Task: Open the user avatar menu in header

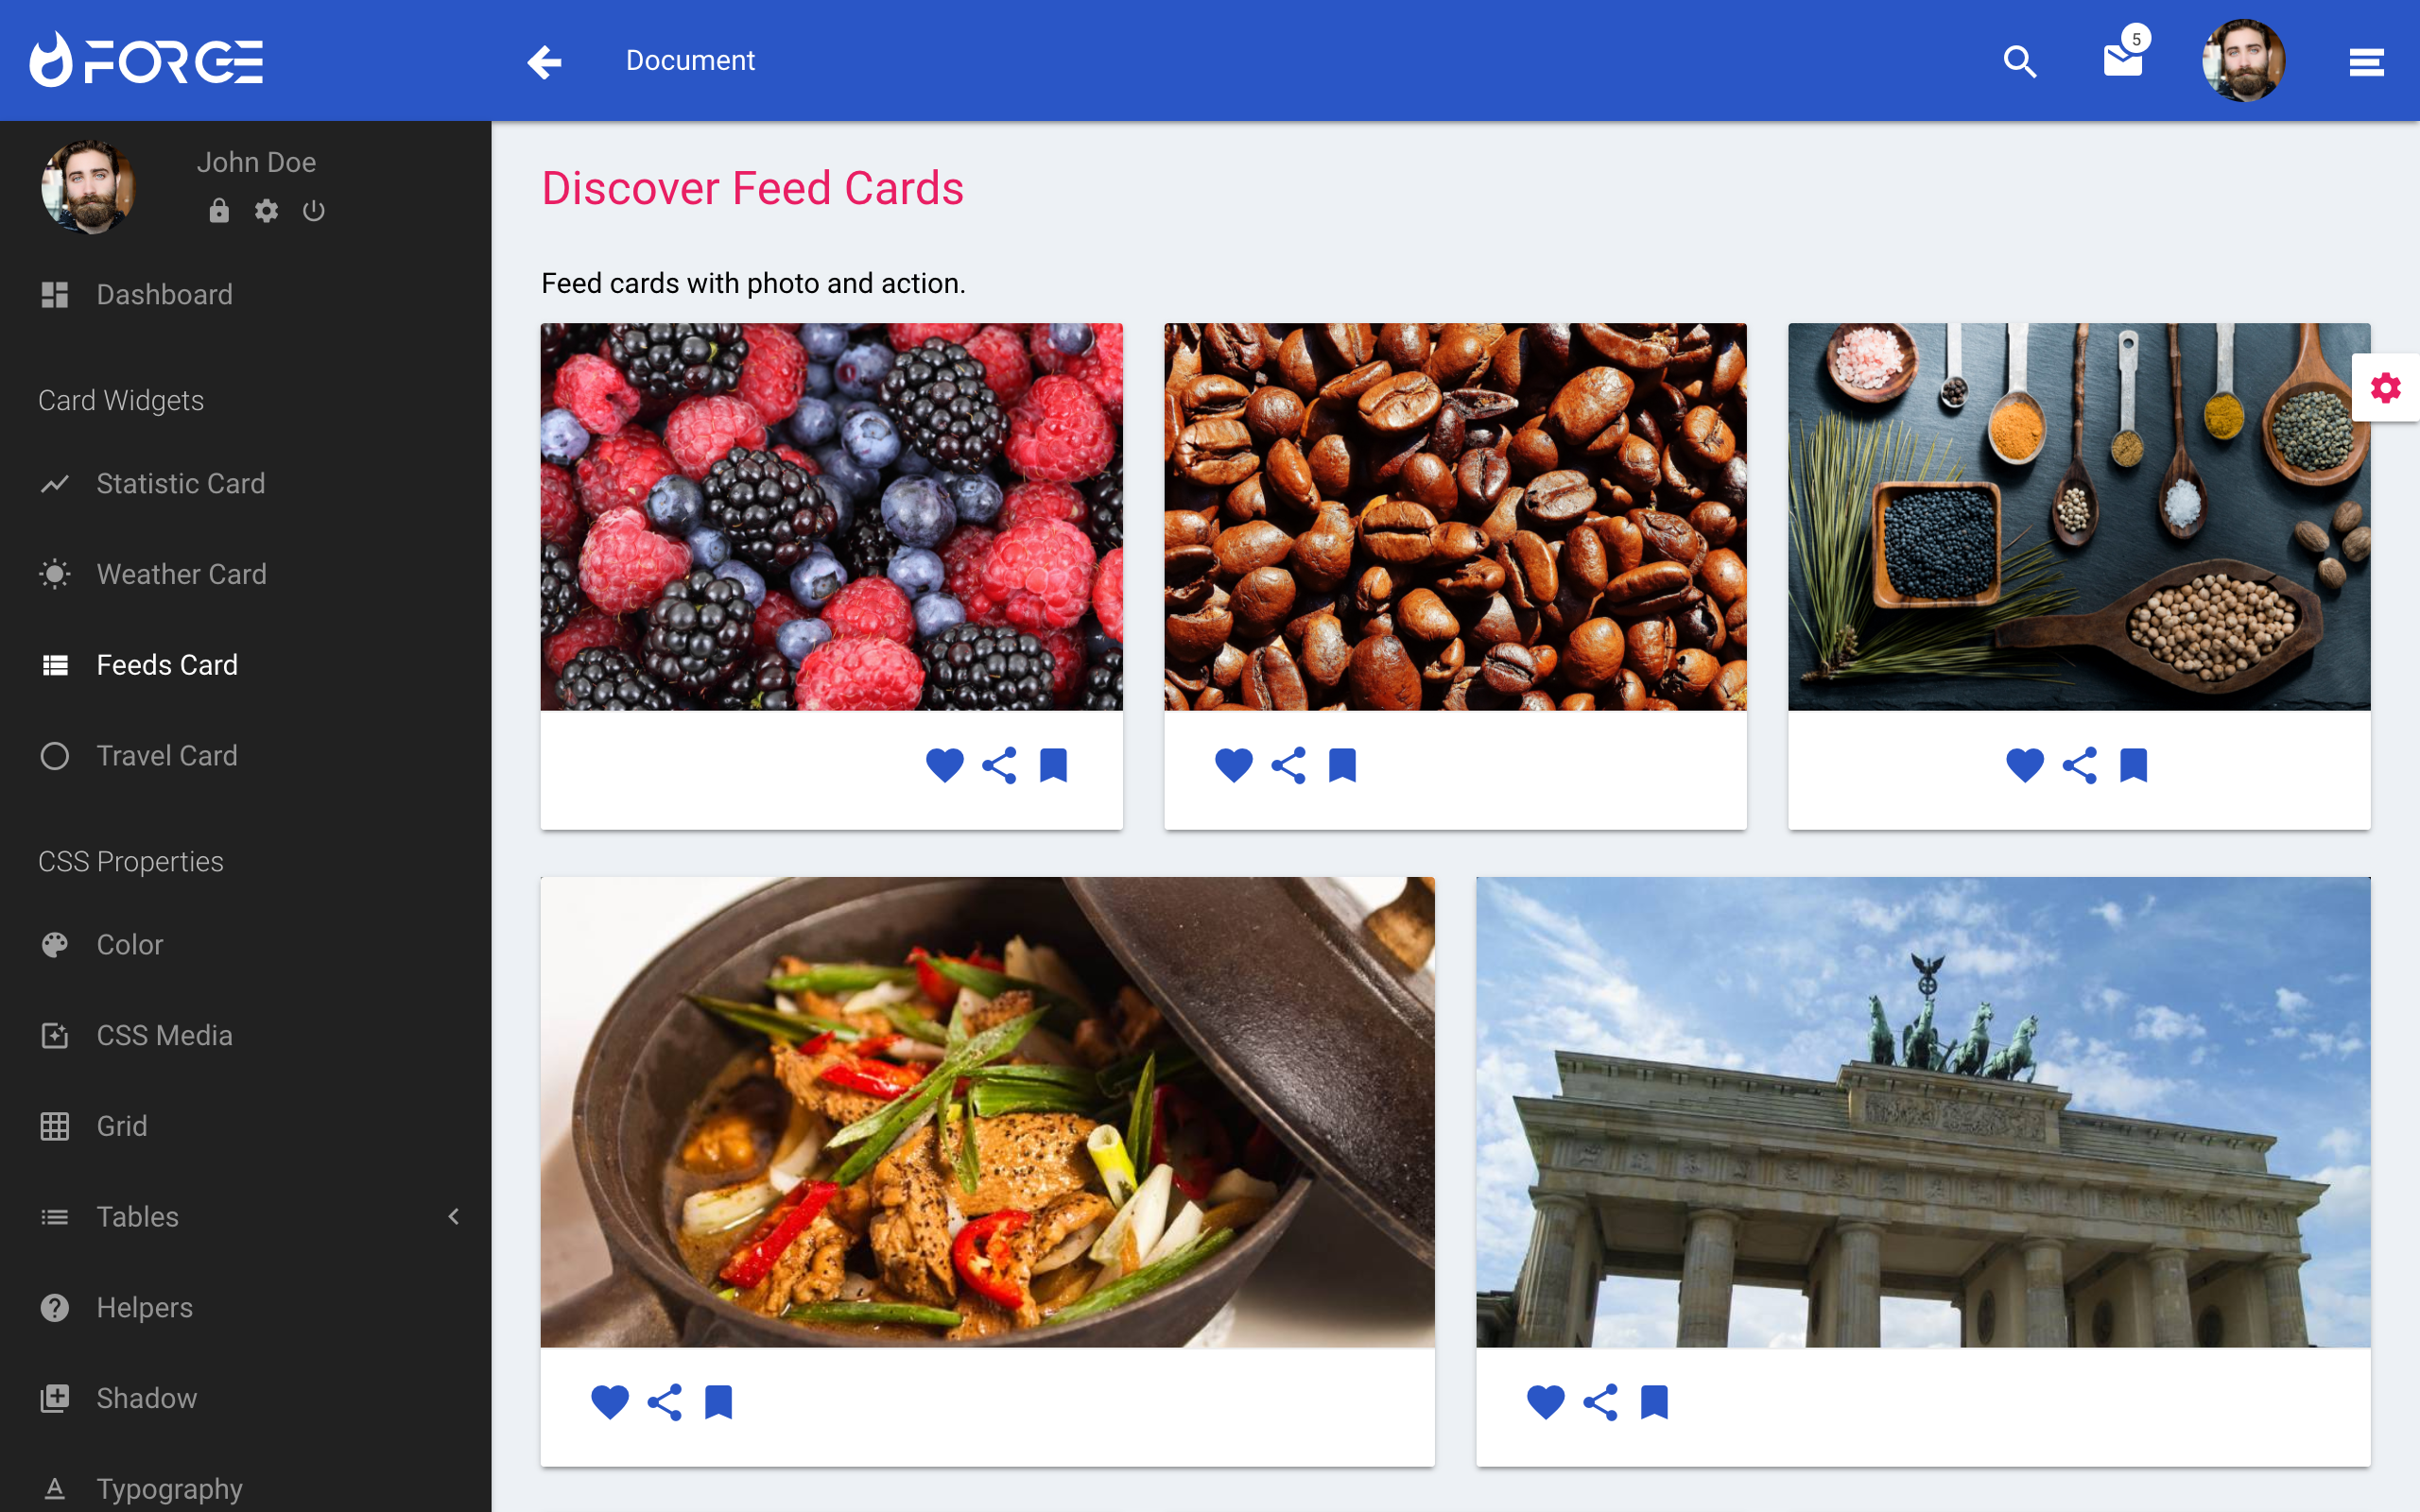Action: (2243, 60)
